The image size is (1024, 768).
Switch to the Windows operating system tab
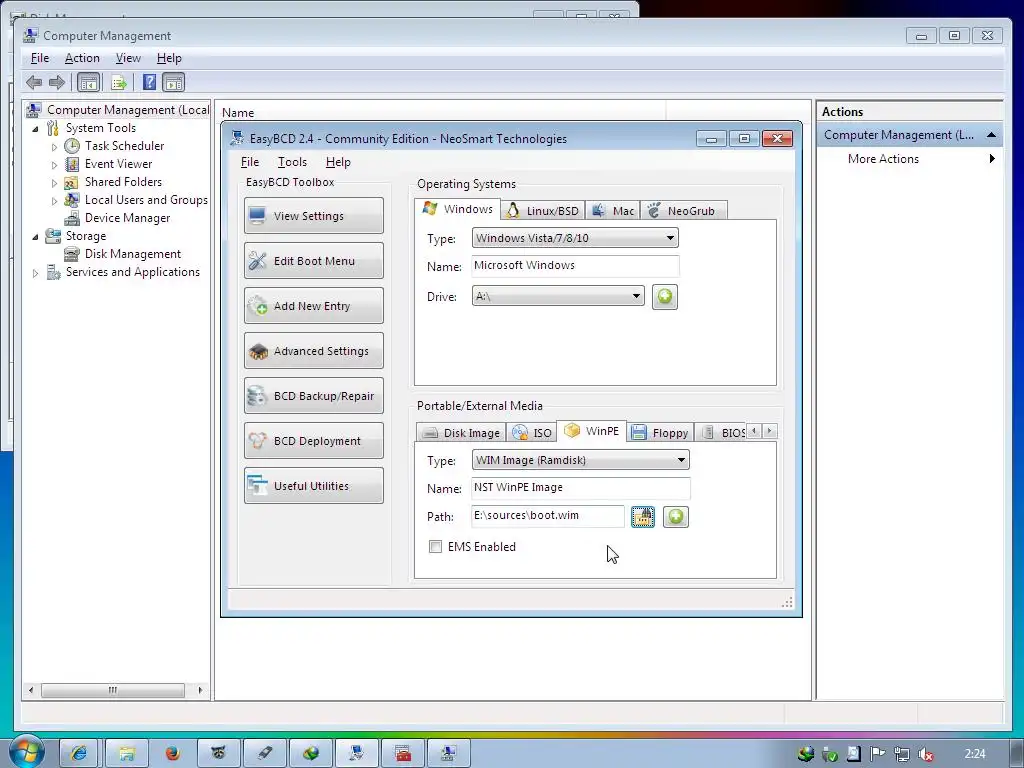[458, 209]
